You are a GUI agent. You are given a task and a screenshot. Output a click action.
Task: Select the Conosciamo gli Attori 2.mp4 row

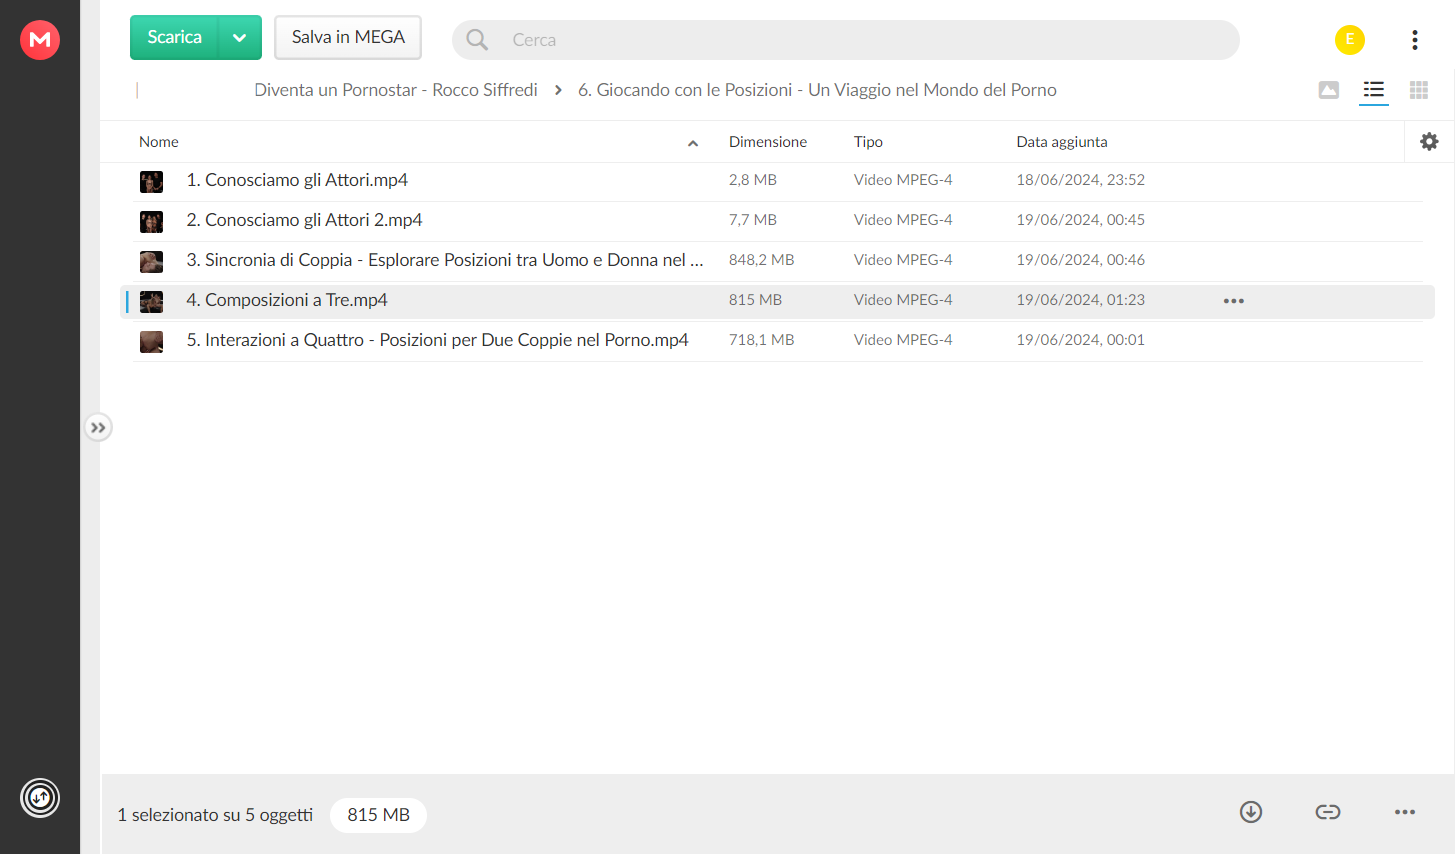click(x=778, y=221)
